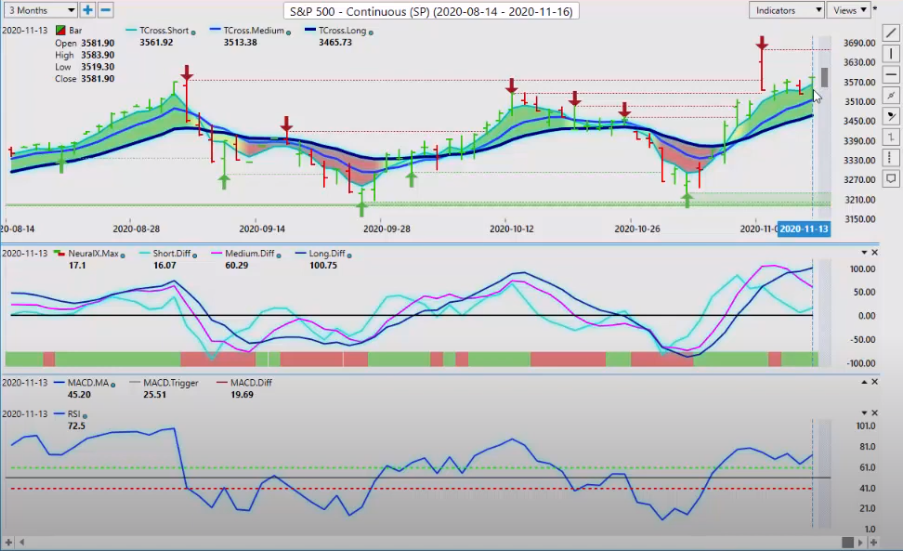Click the bottom-right plus expand button
This screenshot has height=551, width=903.
[x=874, y=542]
